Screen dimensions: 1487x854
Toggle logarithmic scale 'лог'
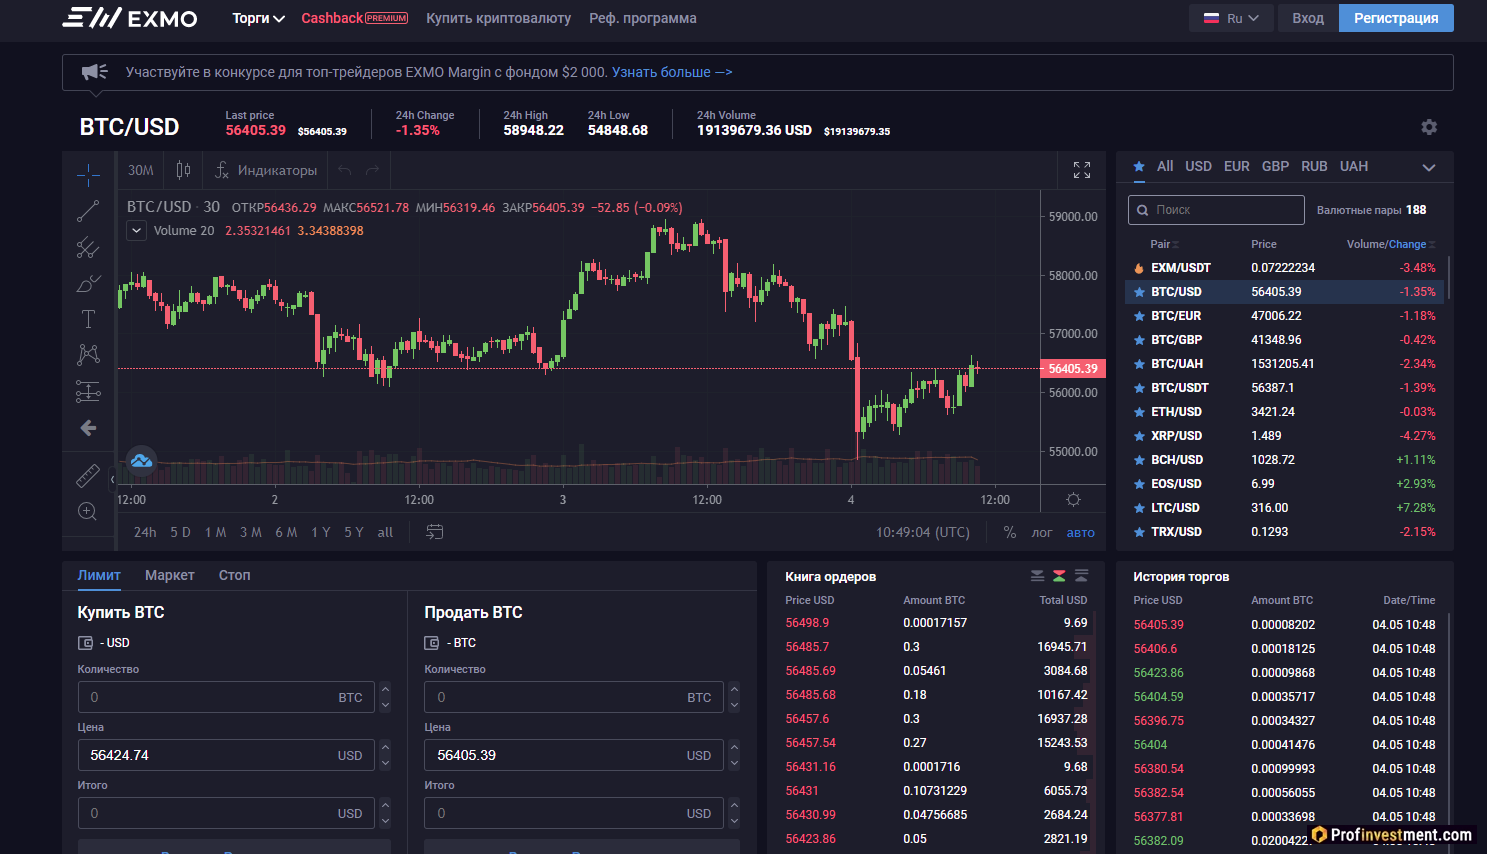[x=1041, y=533]
